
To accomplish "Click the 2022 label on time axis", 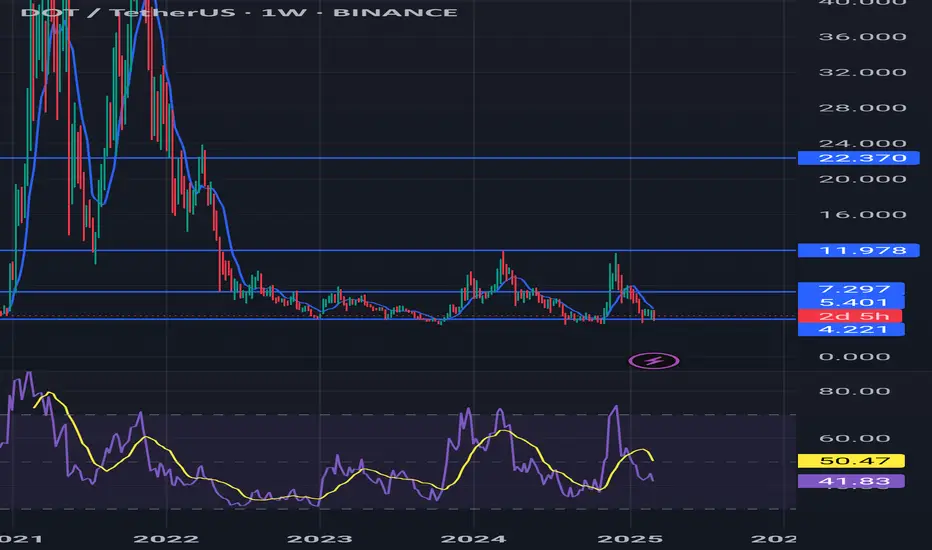I will click(x=166, y=539).
